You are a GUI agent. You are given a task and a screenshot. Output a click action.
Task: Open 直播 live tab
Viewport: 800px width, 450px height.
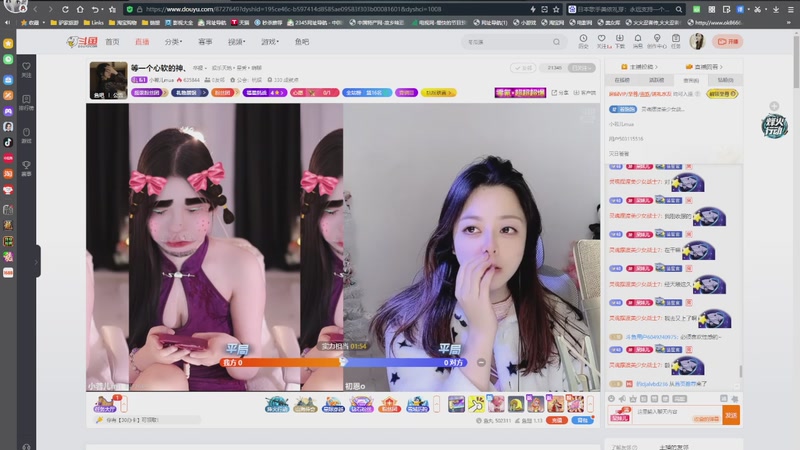[x=142, y=42]
